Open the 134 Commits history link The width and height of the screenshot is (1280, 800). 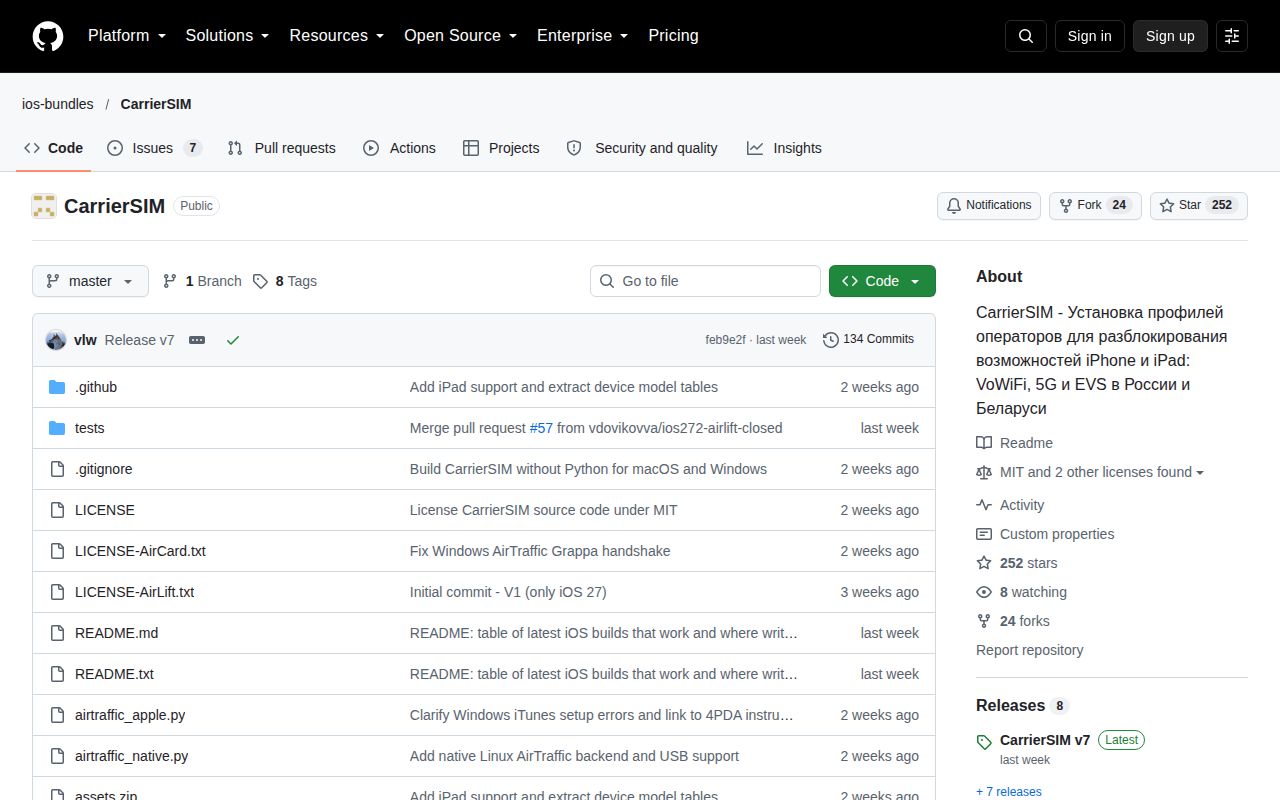coord(868,340)
